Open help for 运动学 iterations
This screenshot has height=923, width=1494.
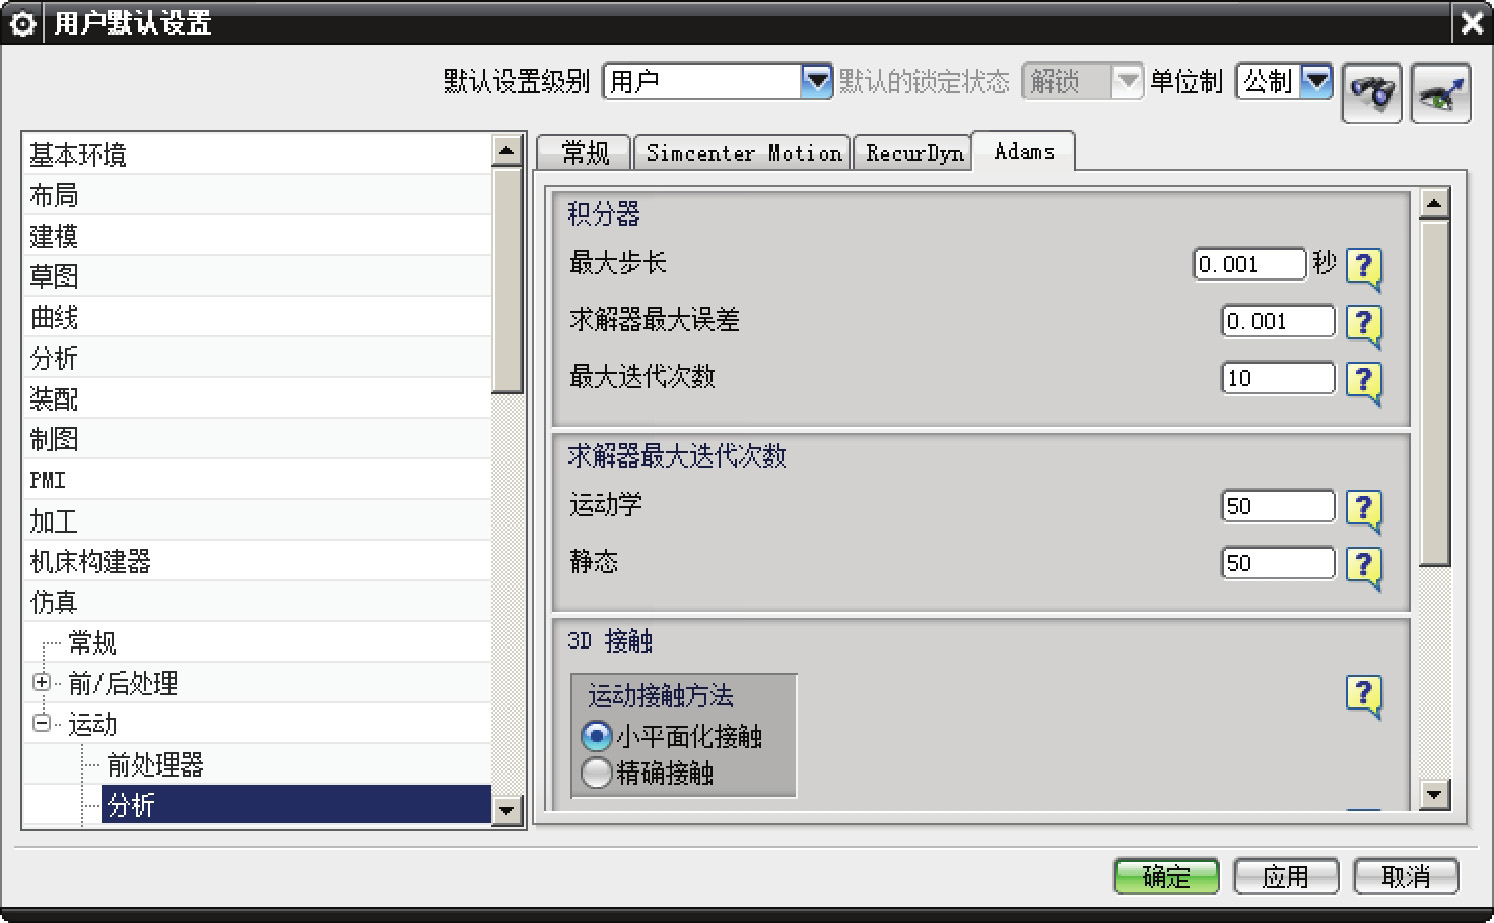click(x=1364, y=508)
